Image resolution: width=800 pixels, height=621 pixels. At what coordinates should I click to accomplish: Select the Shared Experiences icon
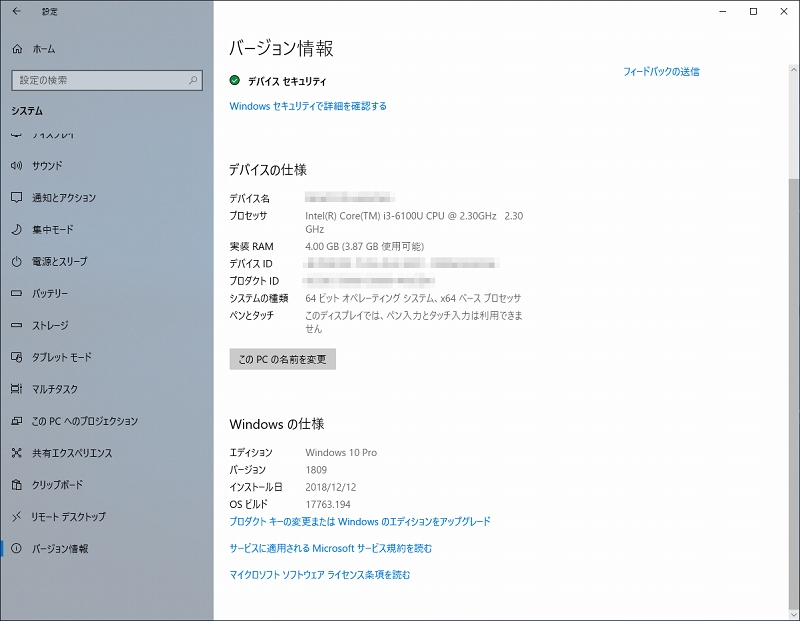pyautogui.click(x=17, y=453)
